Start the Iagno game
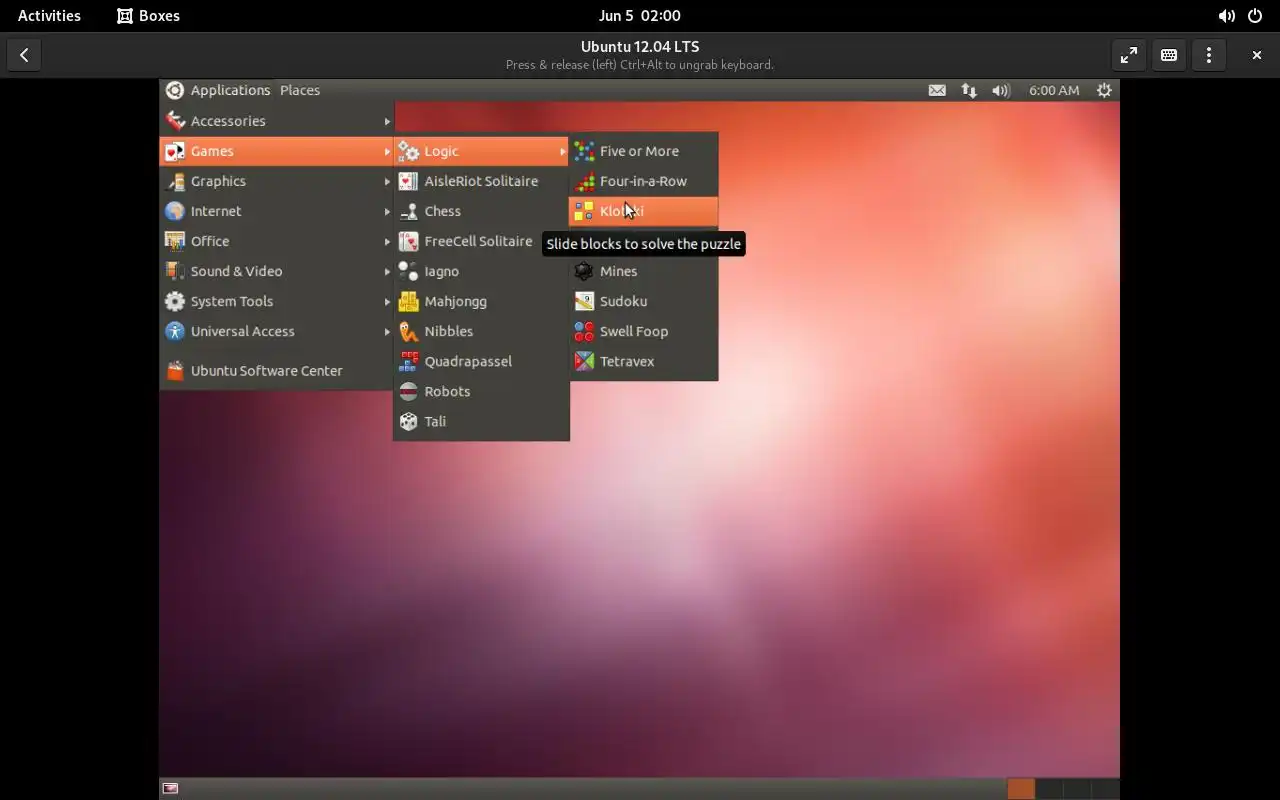This screenshot has height=800, width=1280. click(x=481, y=271)
